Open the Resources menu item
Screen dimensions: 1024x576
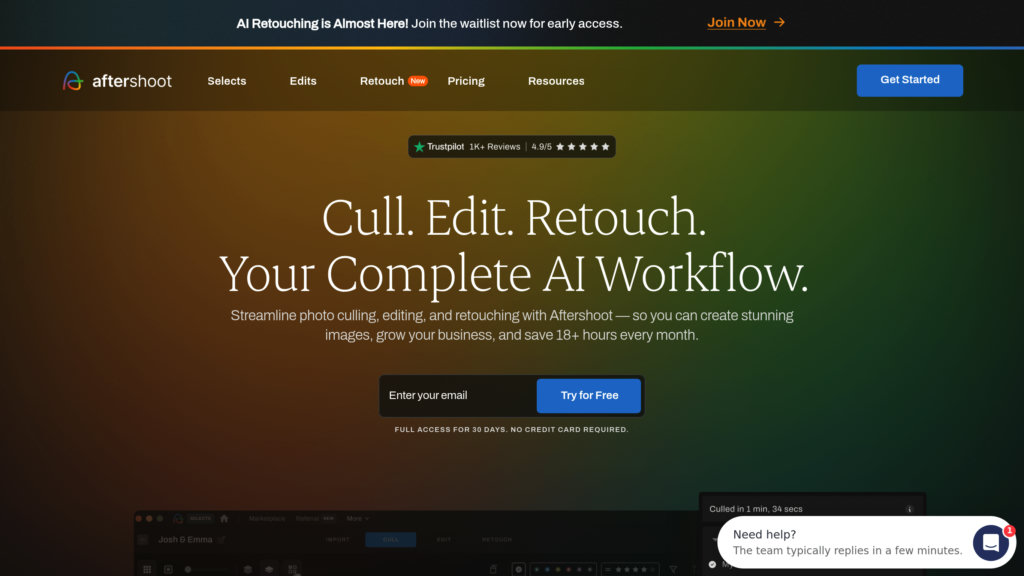[x=556, y=81]
